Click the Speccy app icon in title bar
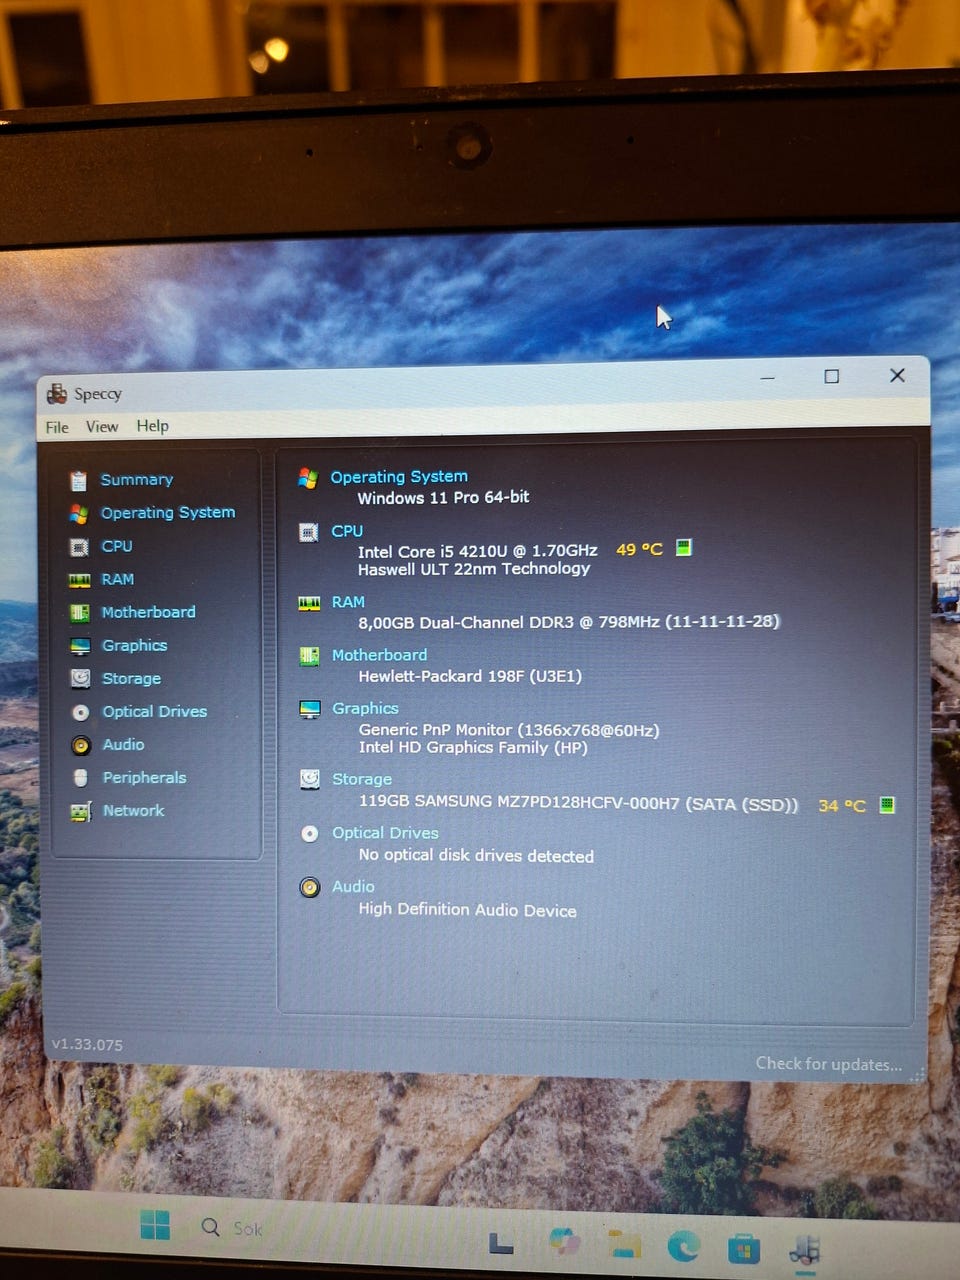The width and height of the screenshot is (960, 1280). 57,394
